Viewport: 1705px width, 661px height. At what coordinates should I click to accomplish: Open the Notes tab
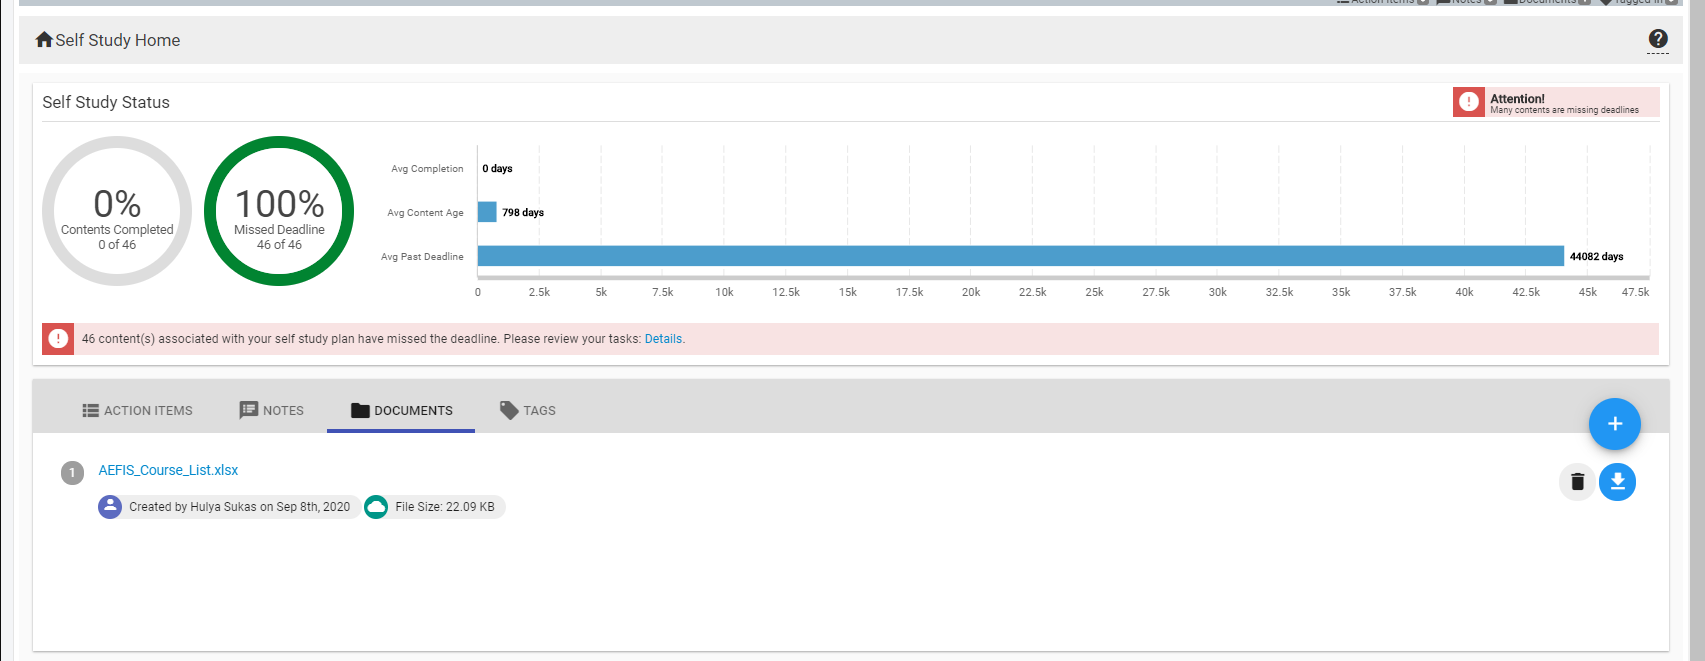point(272,410)
